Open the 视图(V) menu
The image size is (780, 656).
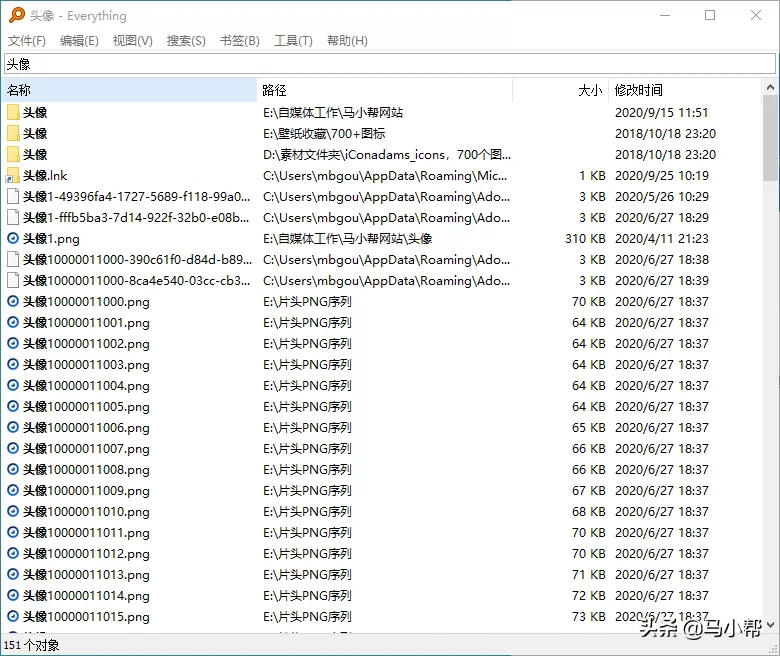tap(132, 41)
